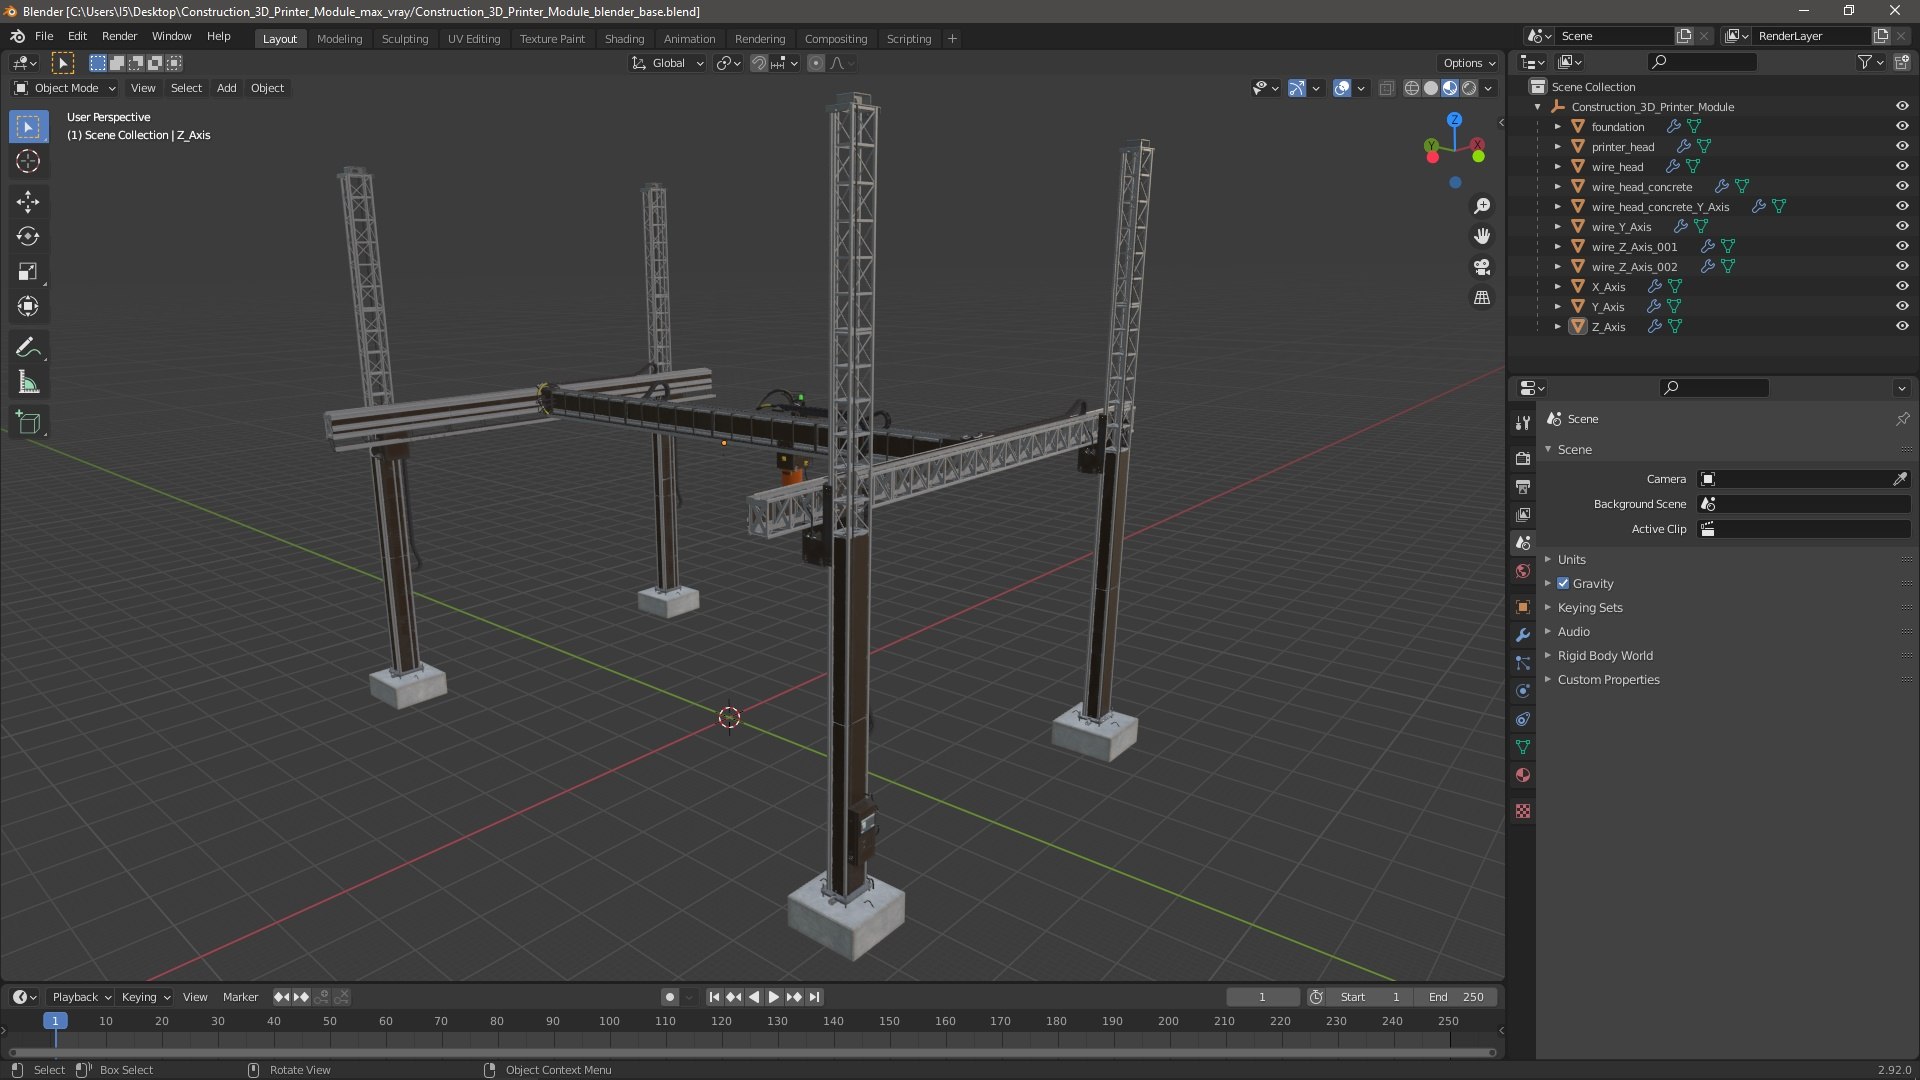Switch to the UV Editing workspace tab

point(474,38)
